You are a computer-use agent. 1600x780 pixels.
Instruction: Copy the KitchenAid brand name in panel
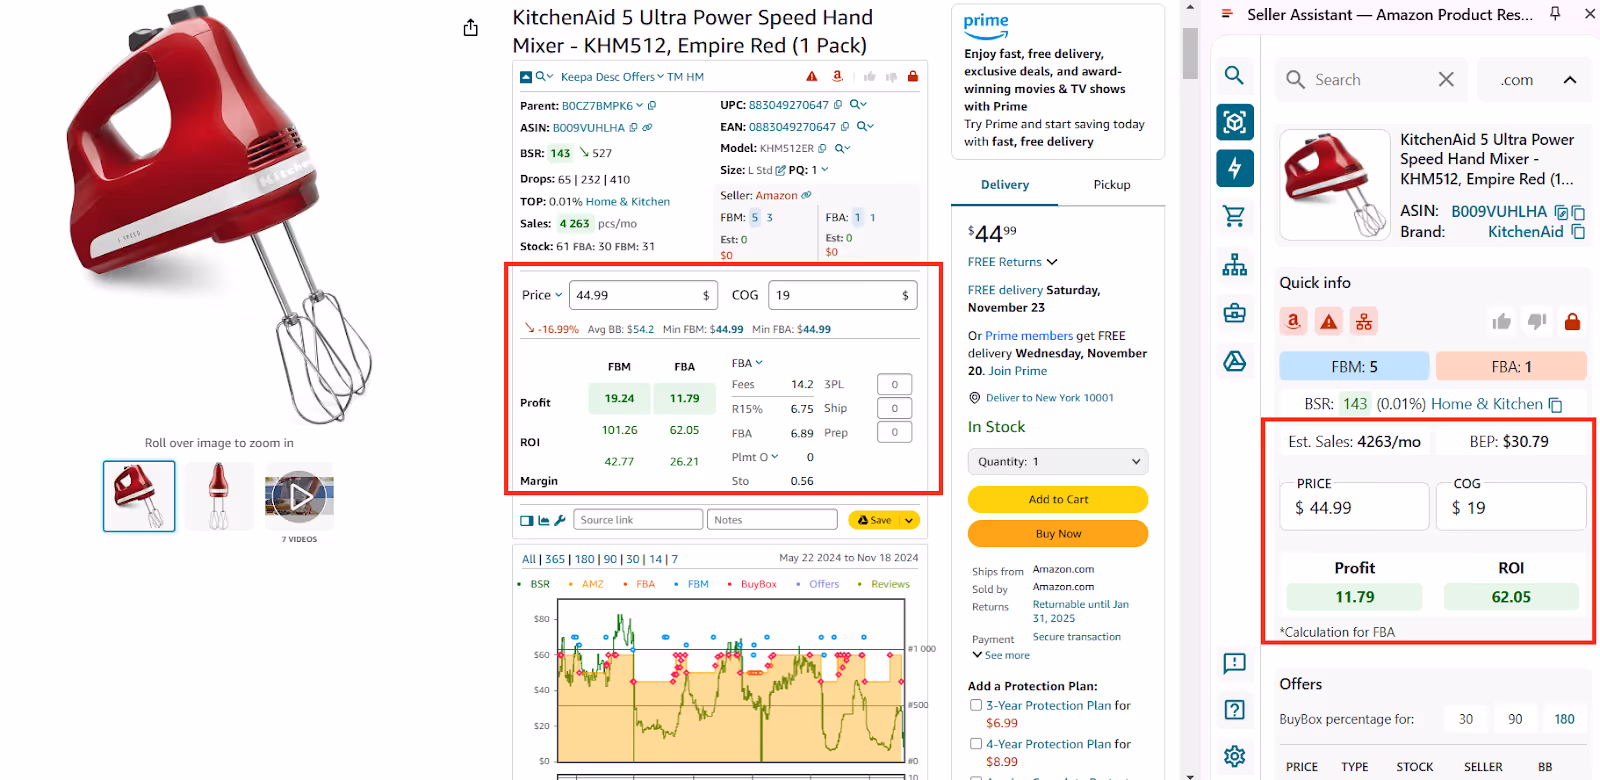click(1578, 232)
